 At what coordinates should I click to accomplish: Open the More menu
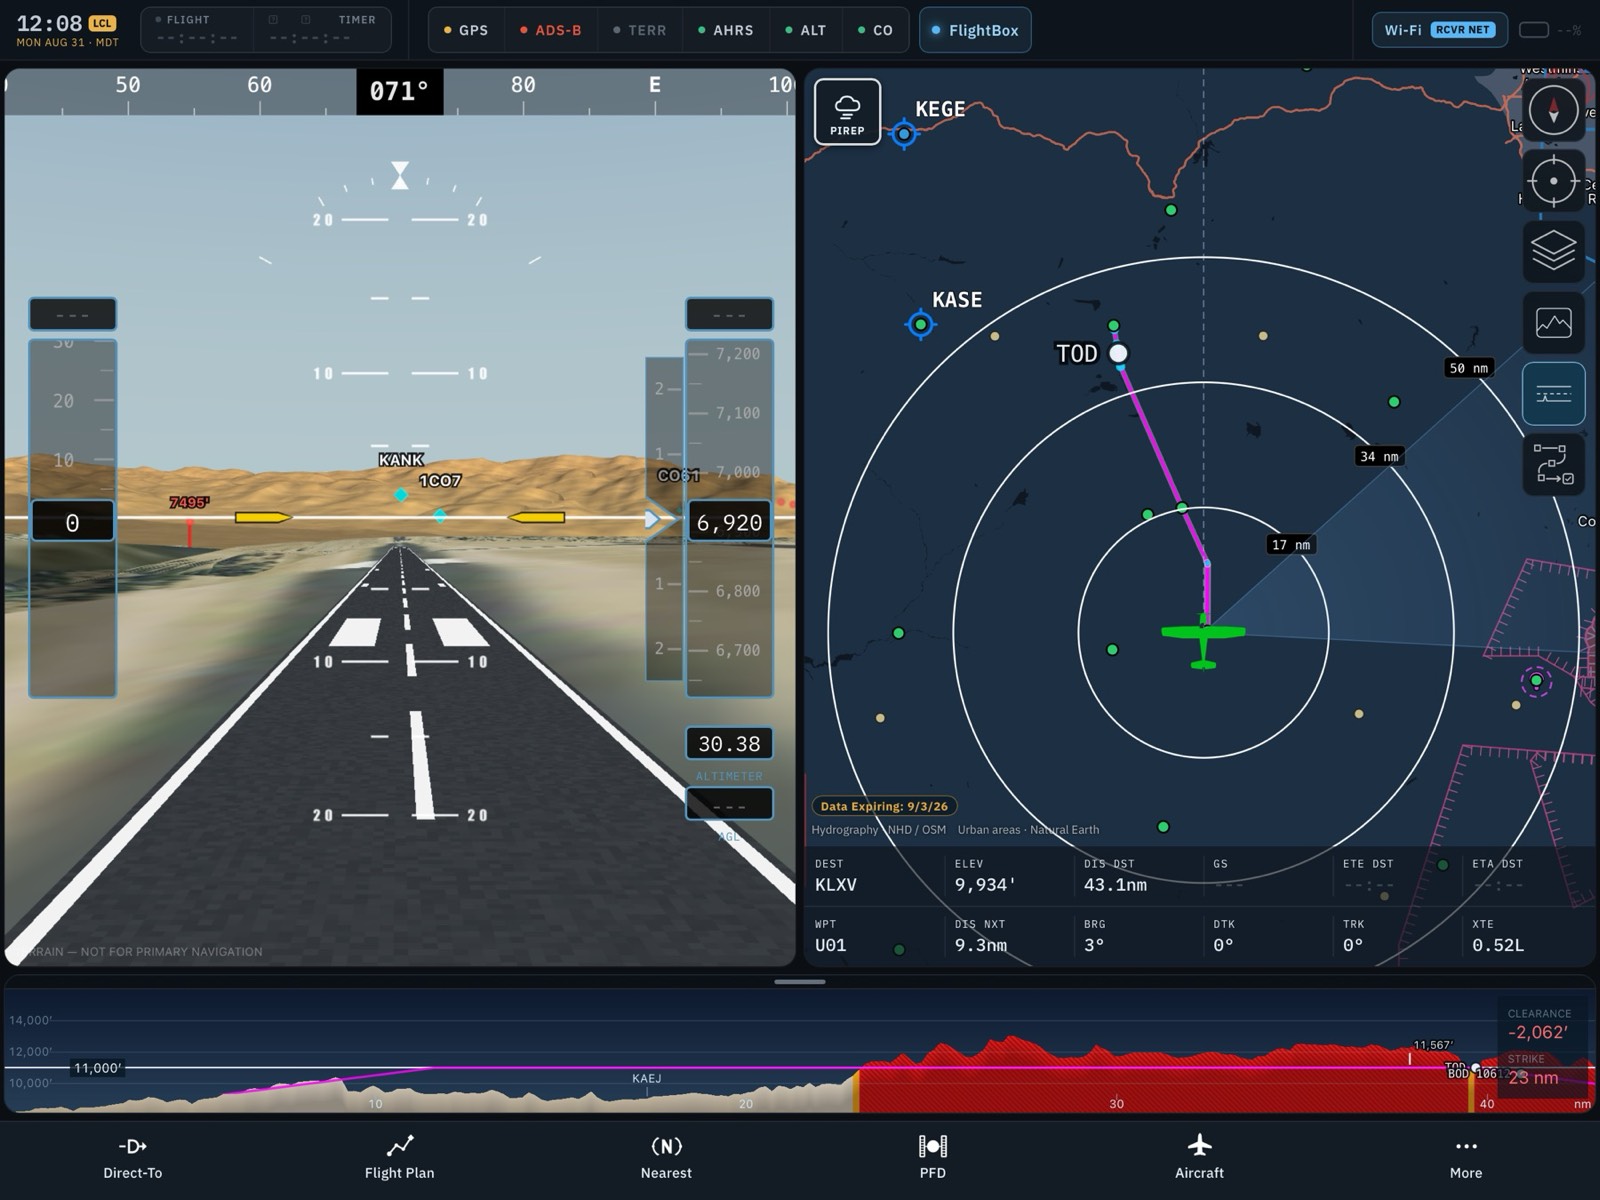[x=1466, y=1158]
